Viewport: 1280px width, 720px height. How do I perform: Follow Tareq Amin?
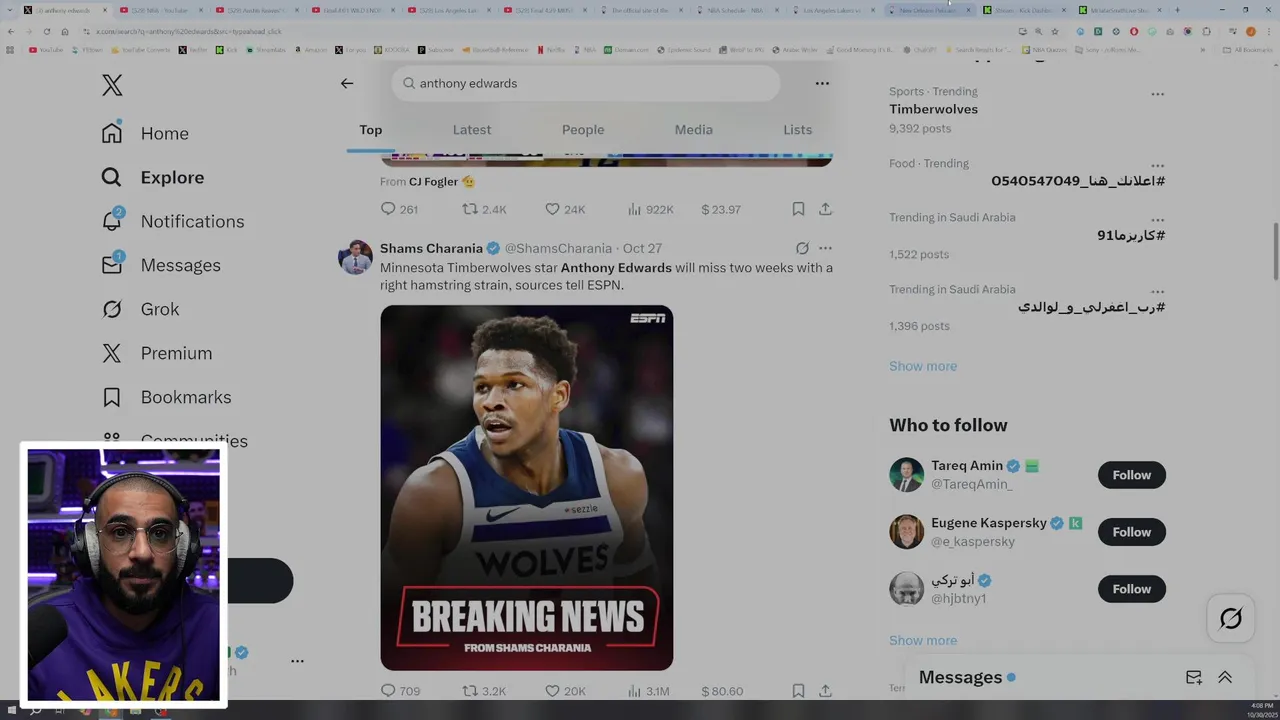pyautogui.click(x=1132, y=475)
